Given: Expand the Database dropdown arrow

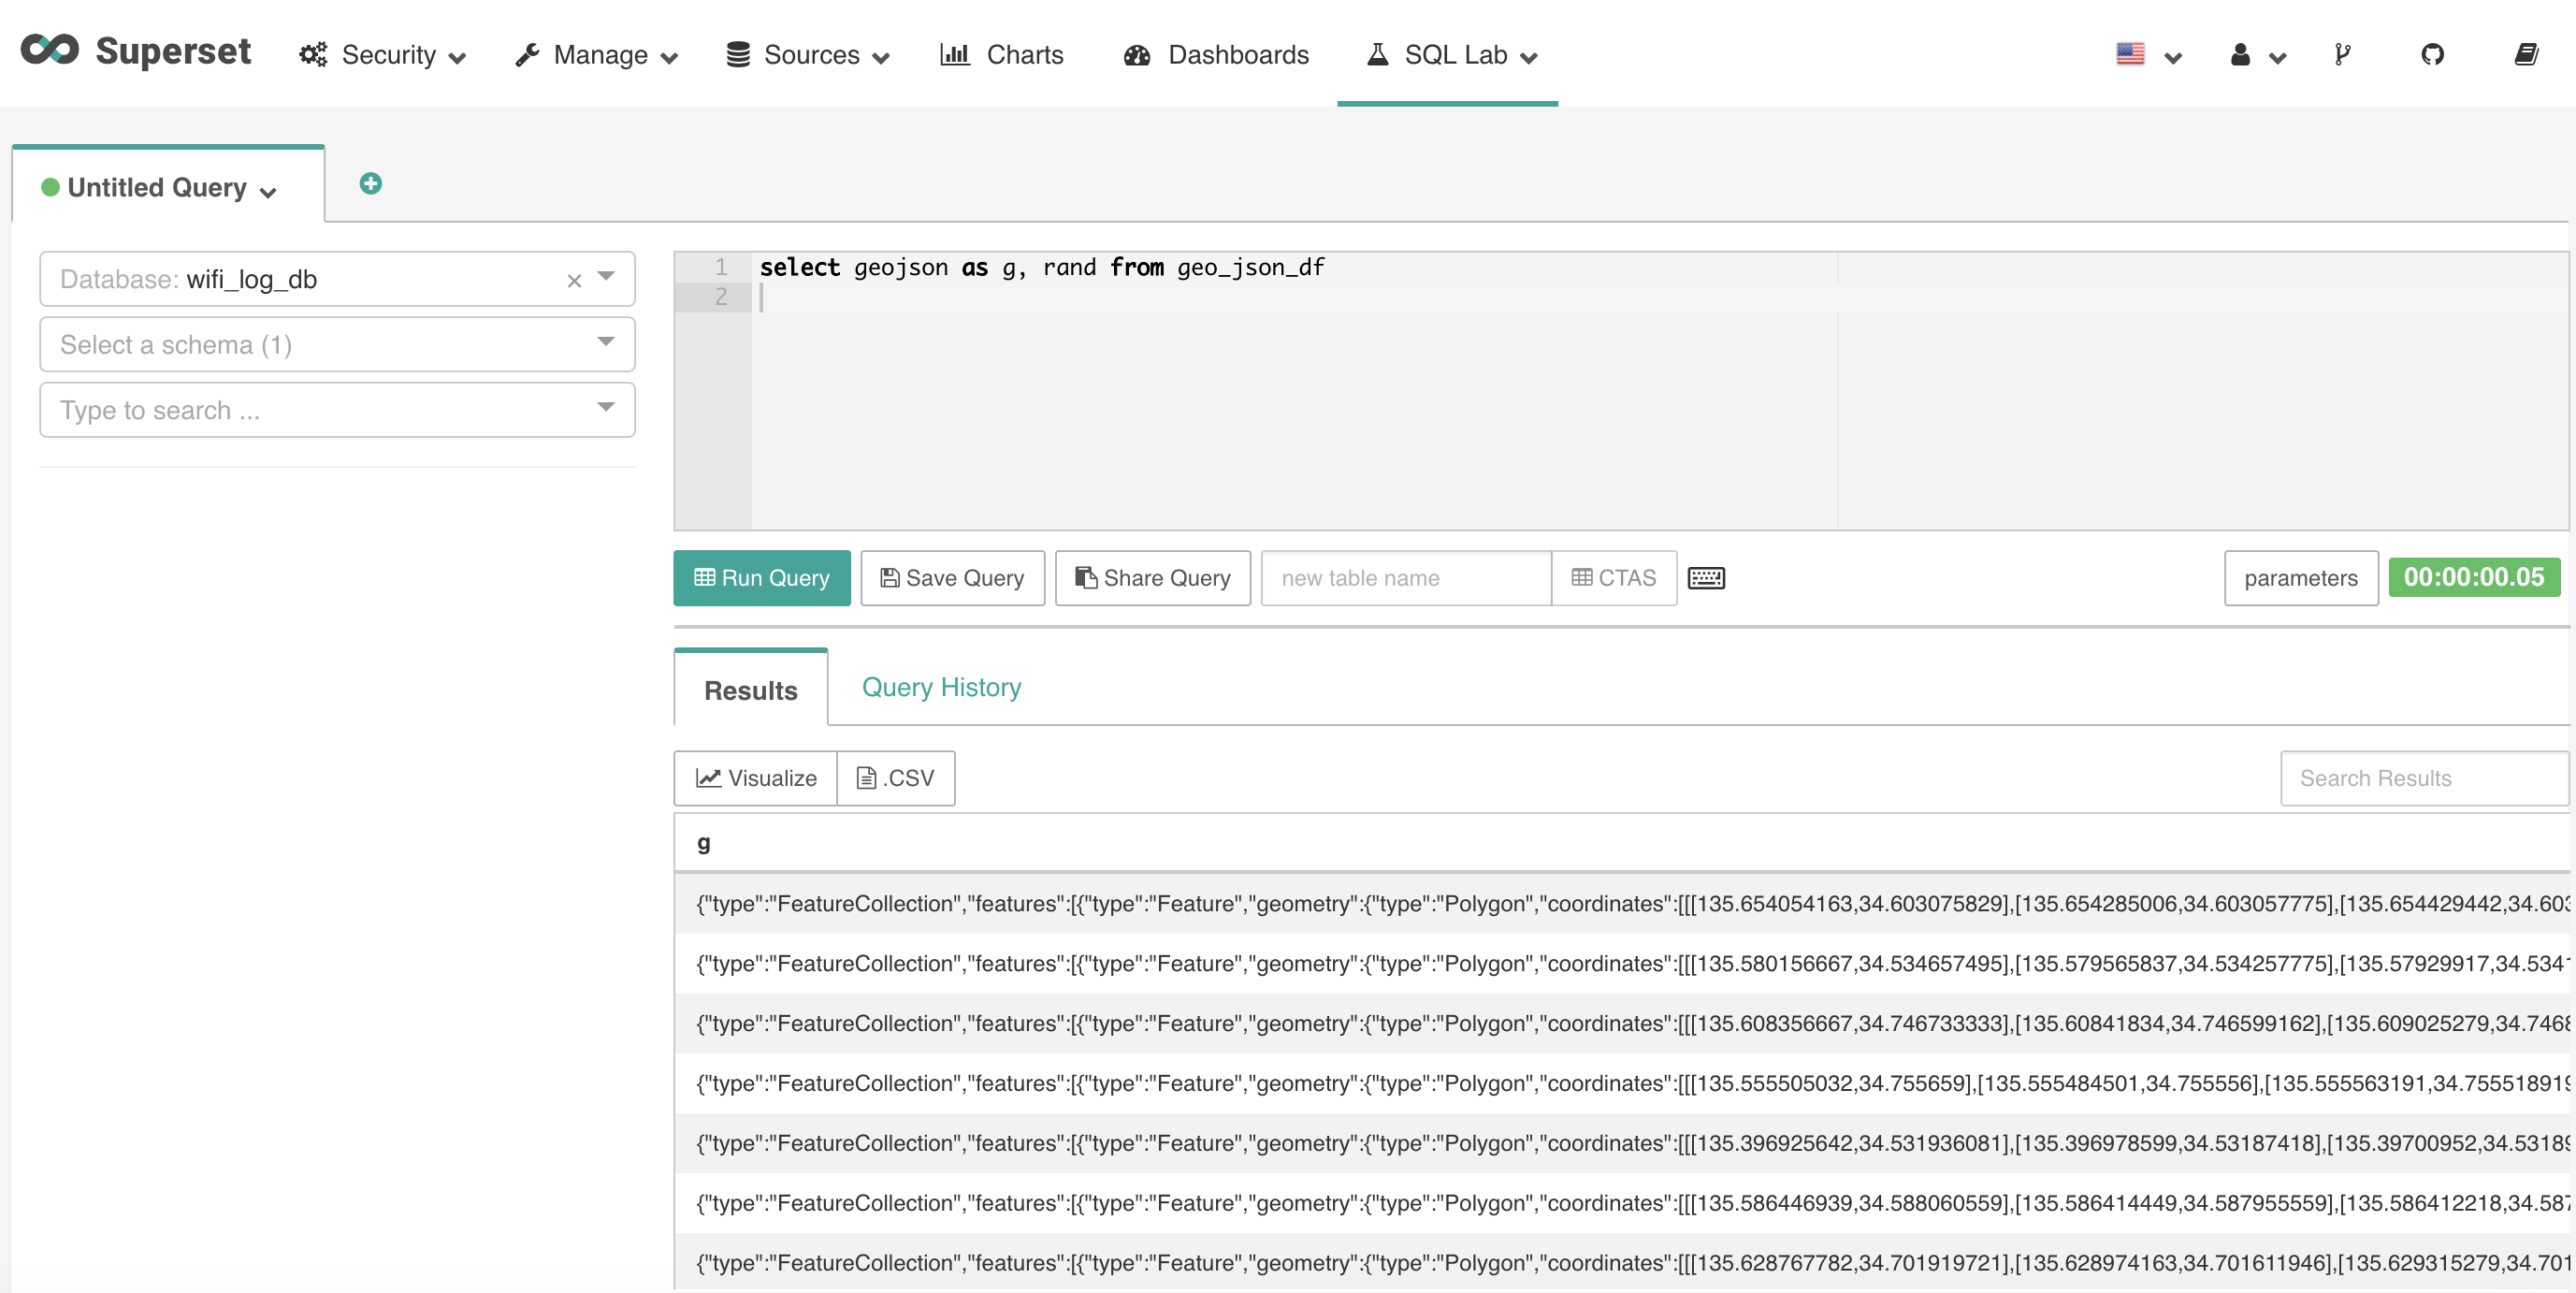Looking at the screenshot, I should click(606, 277).
